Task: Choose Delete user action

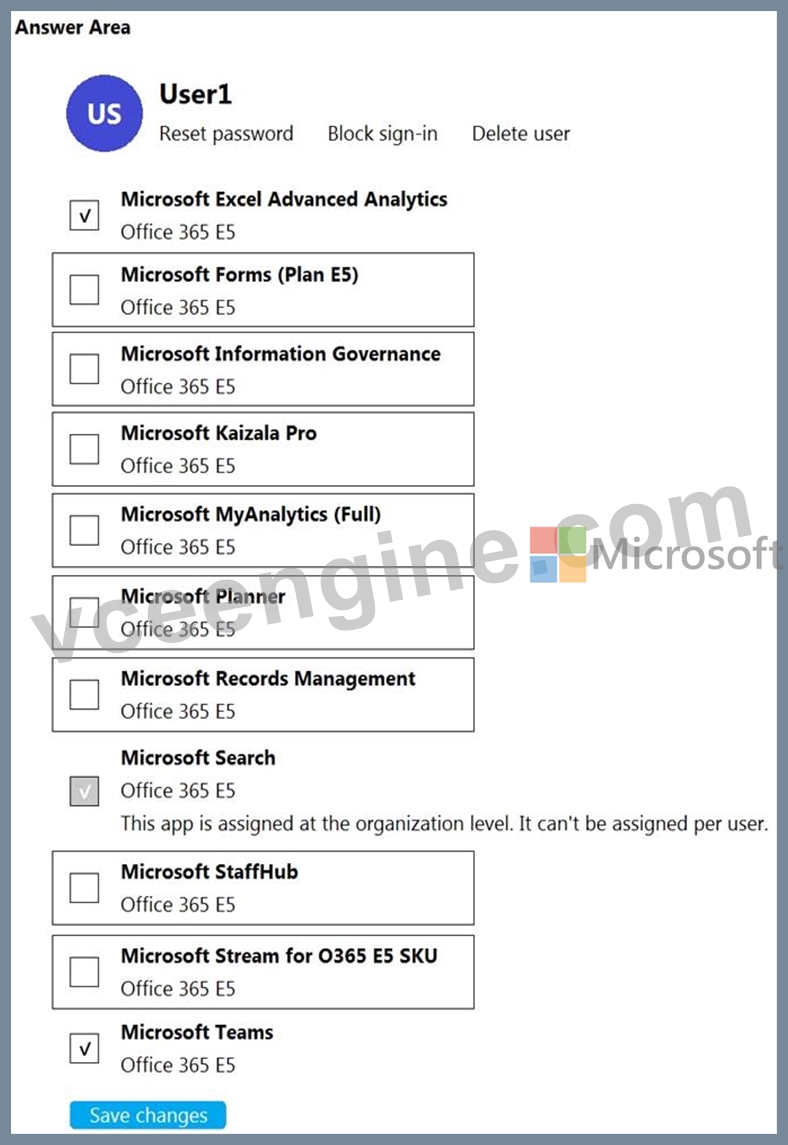Action: pyautogui.click(x=521, y=134)
